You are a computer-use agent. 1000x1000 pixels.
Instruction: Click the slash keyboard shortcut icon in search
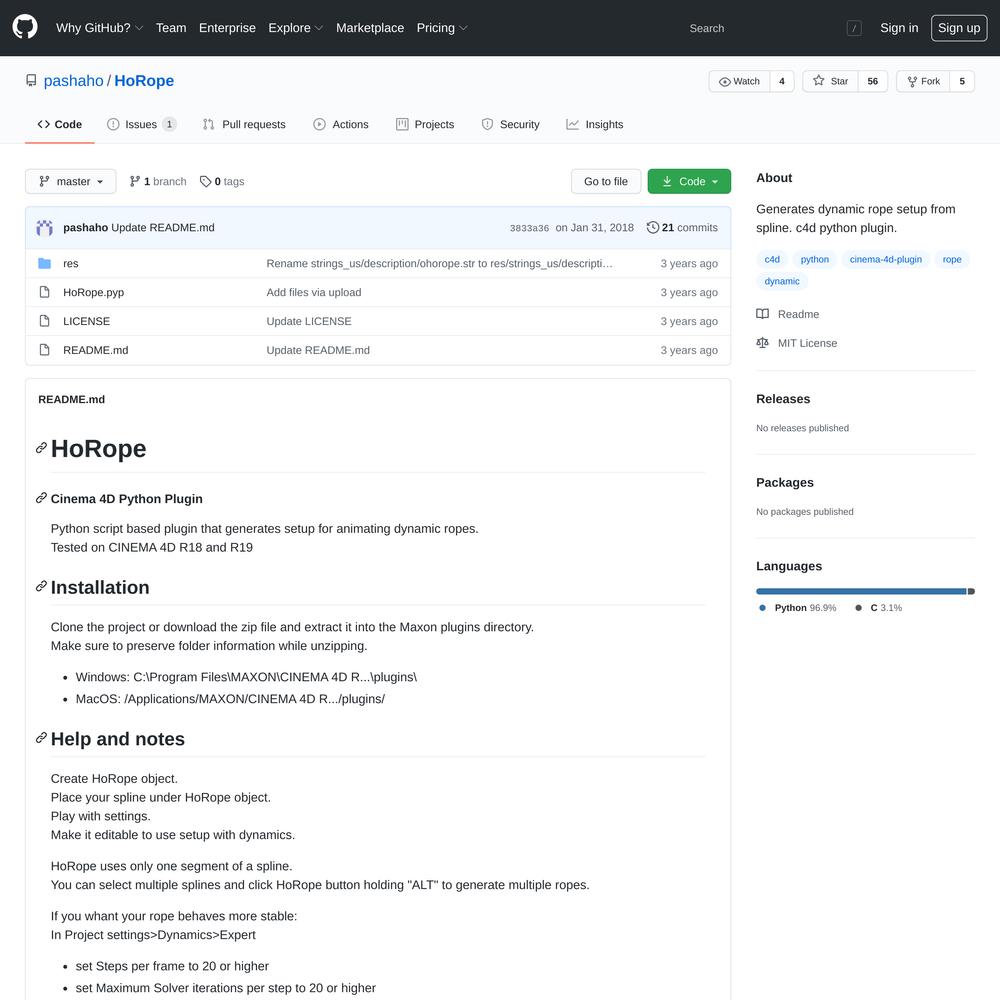(854, 28)
